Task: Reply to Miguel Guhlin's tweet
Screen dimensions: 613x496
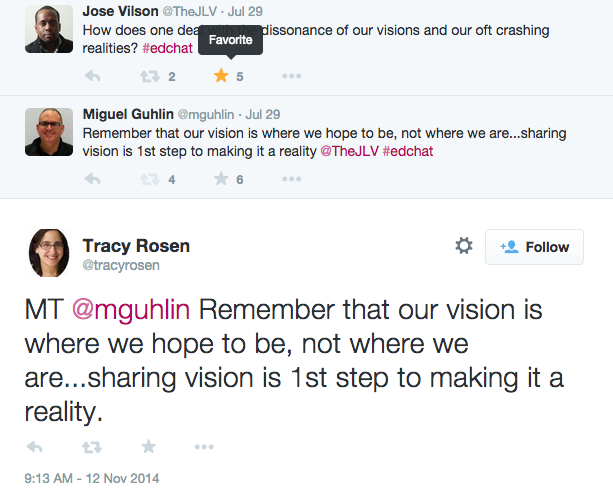Action: pyautogui.click(x=93, y=179)
